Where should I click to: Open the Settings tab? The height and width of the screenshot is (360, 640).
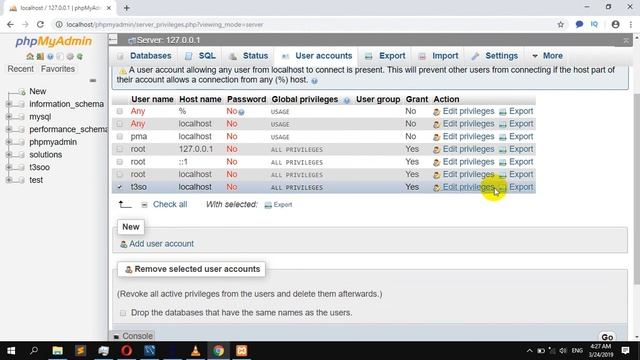coord(495,56)
